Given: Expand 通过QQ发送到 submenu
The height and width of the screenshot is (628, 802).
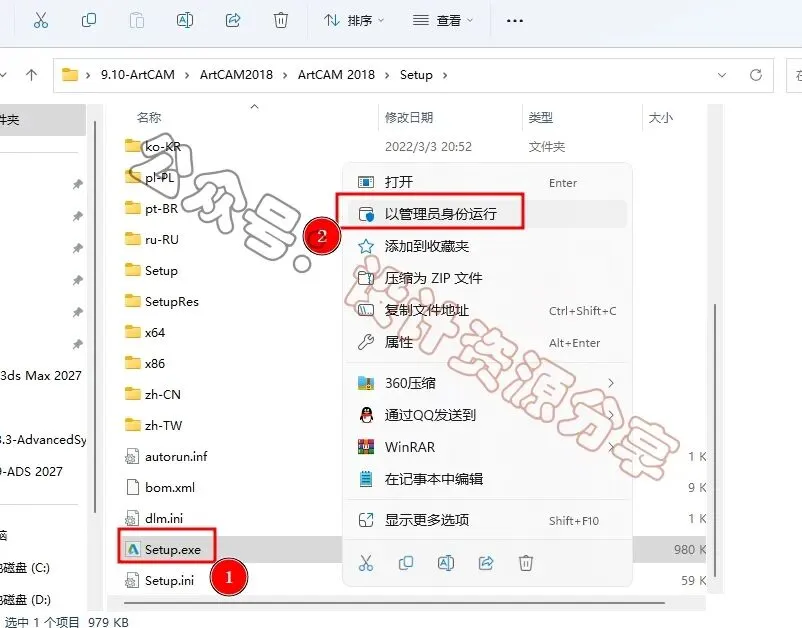Looking at the screenshot, I should pyautogui.click(x=487, y=415).
